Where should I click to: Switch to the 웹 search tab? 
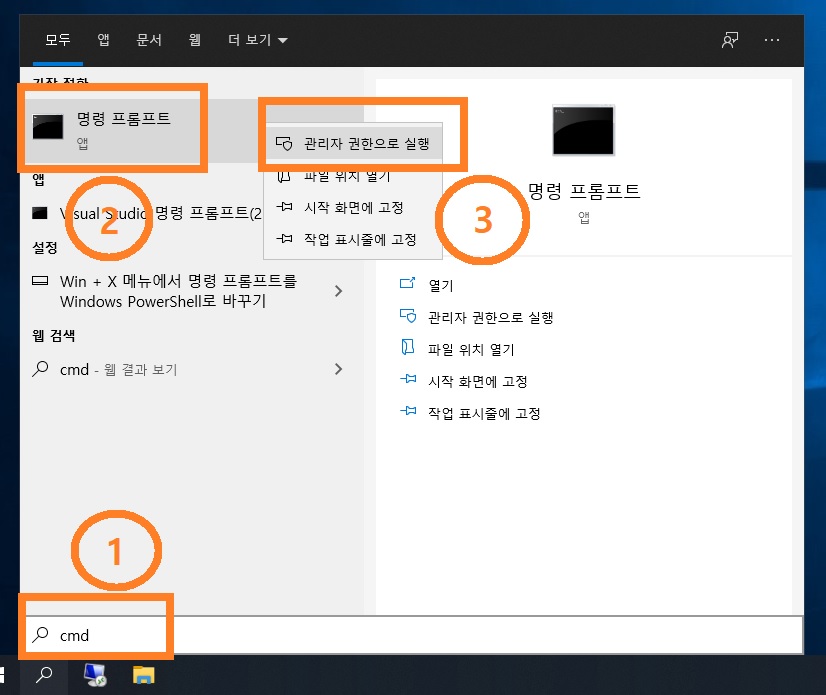pyautogui.click(x=195, y=40)
